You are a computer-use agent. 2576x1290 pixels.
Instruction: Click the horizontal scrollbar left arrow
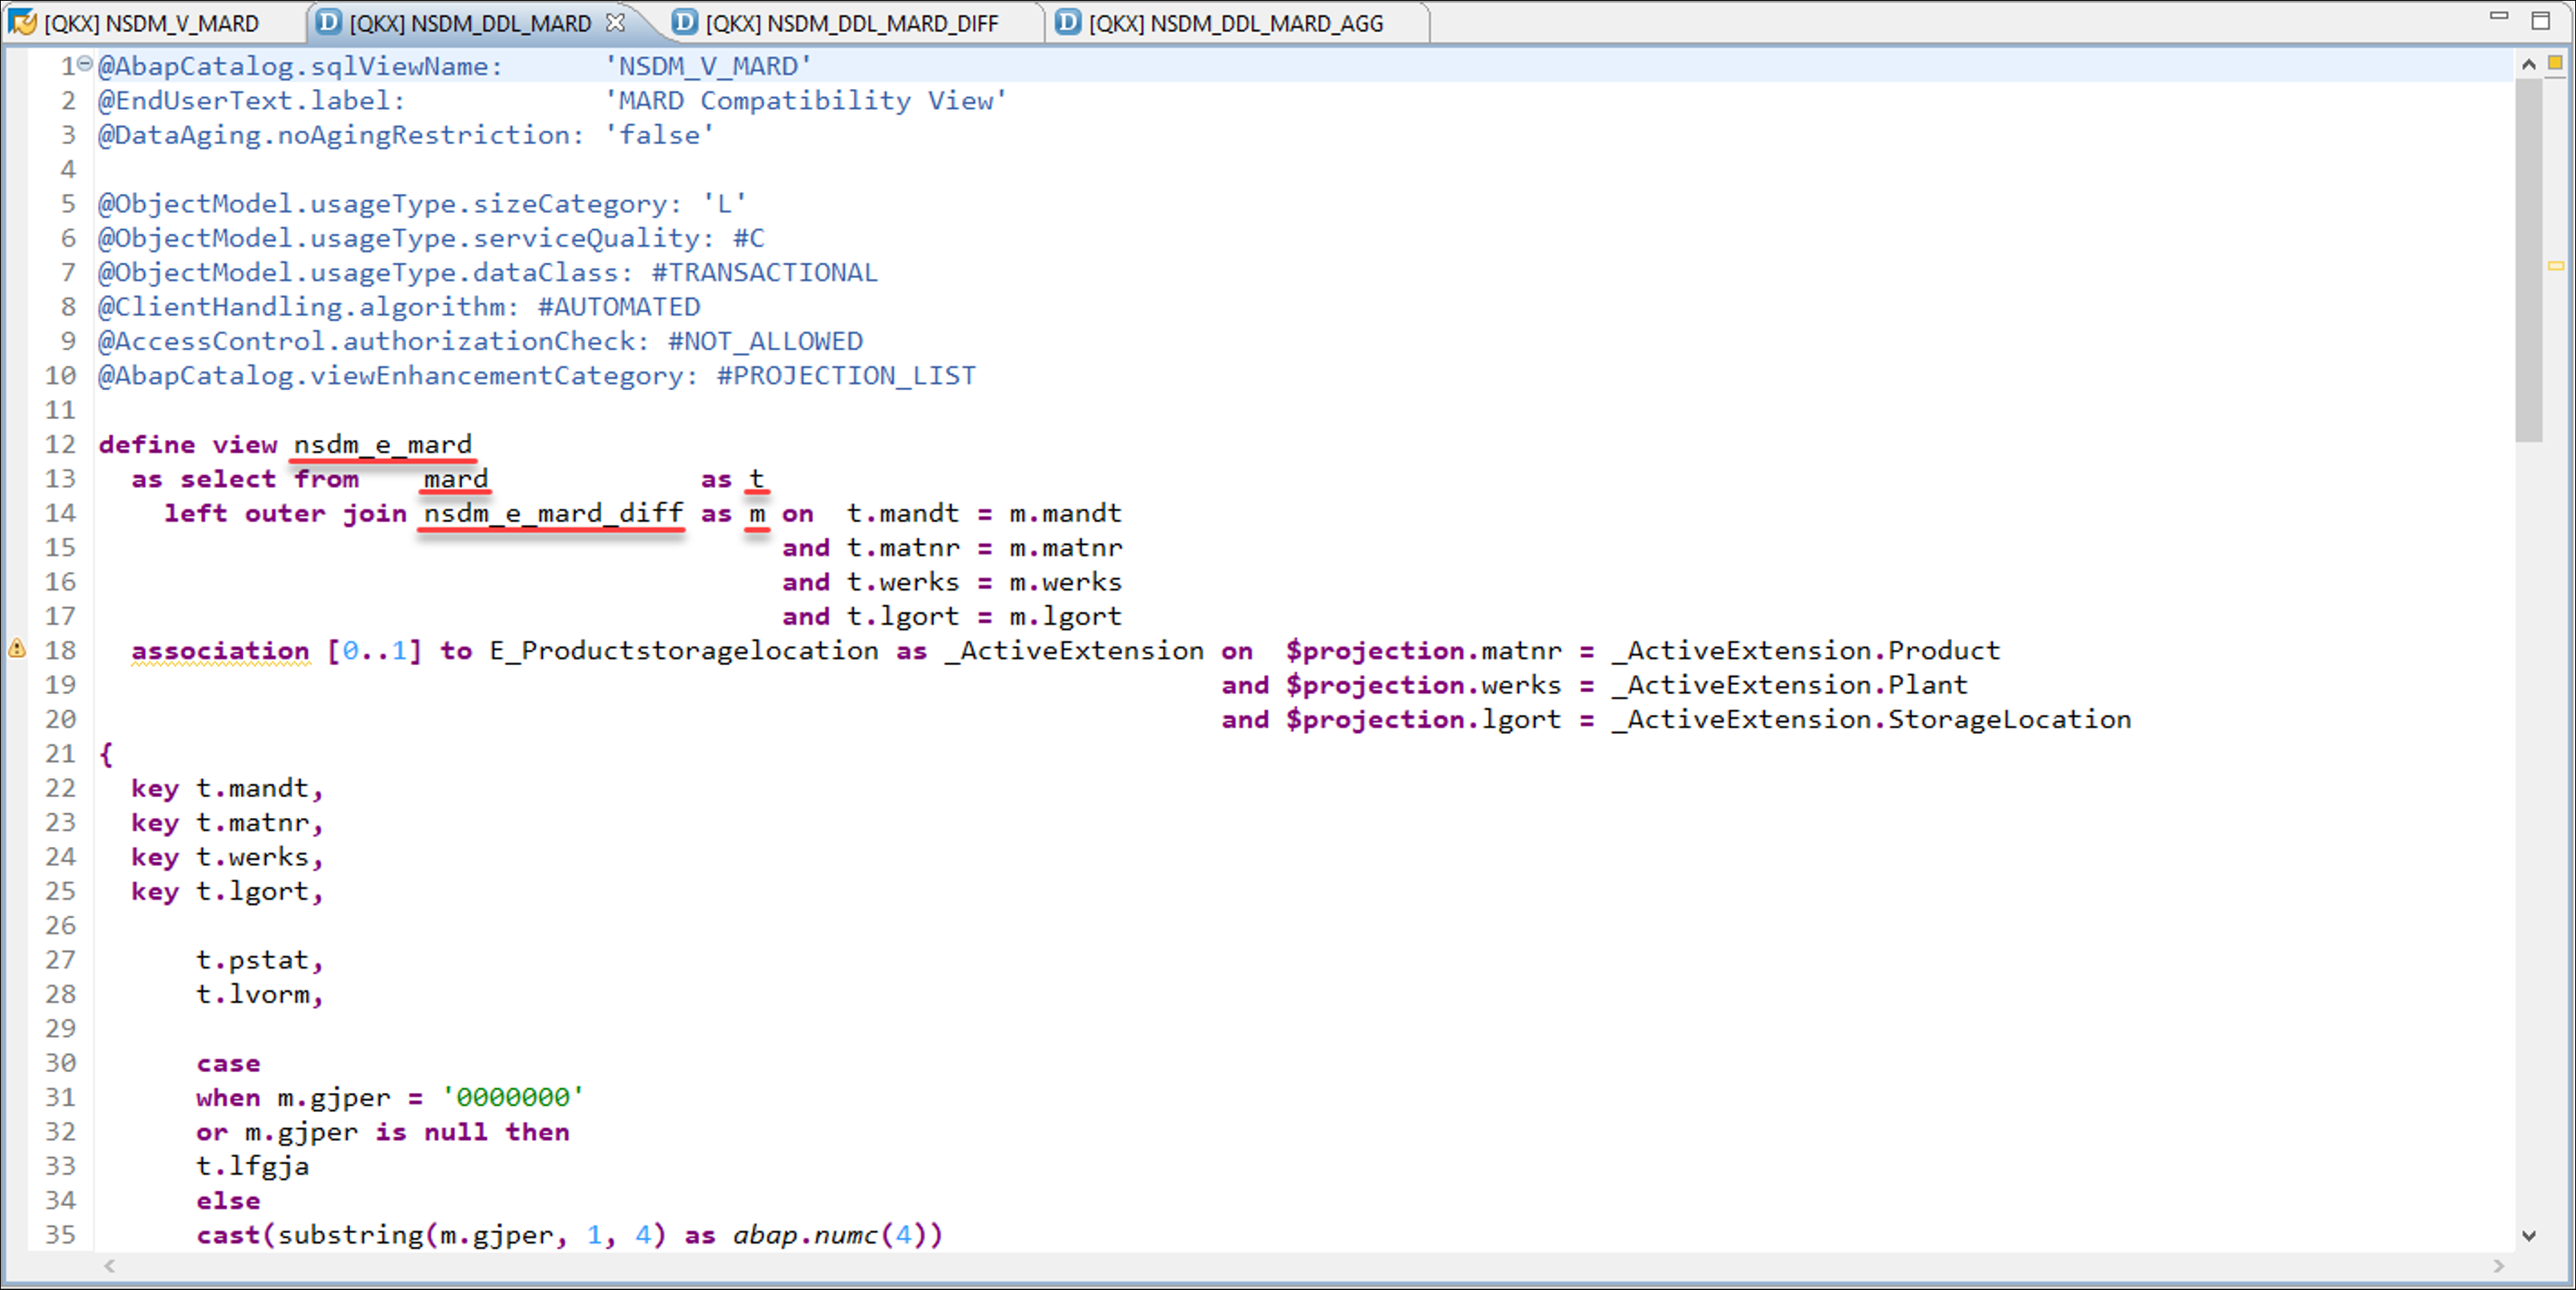110,1266
